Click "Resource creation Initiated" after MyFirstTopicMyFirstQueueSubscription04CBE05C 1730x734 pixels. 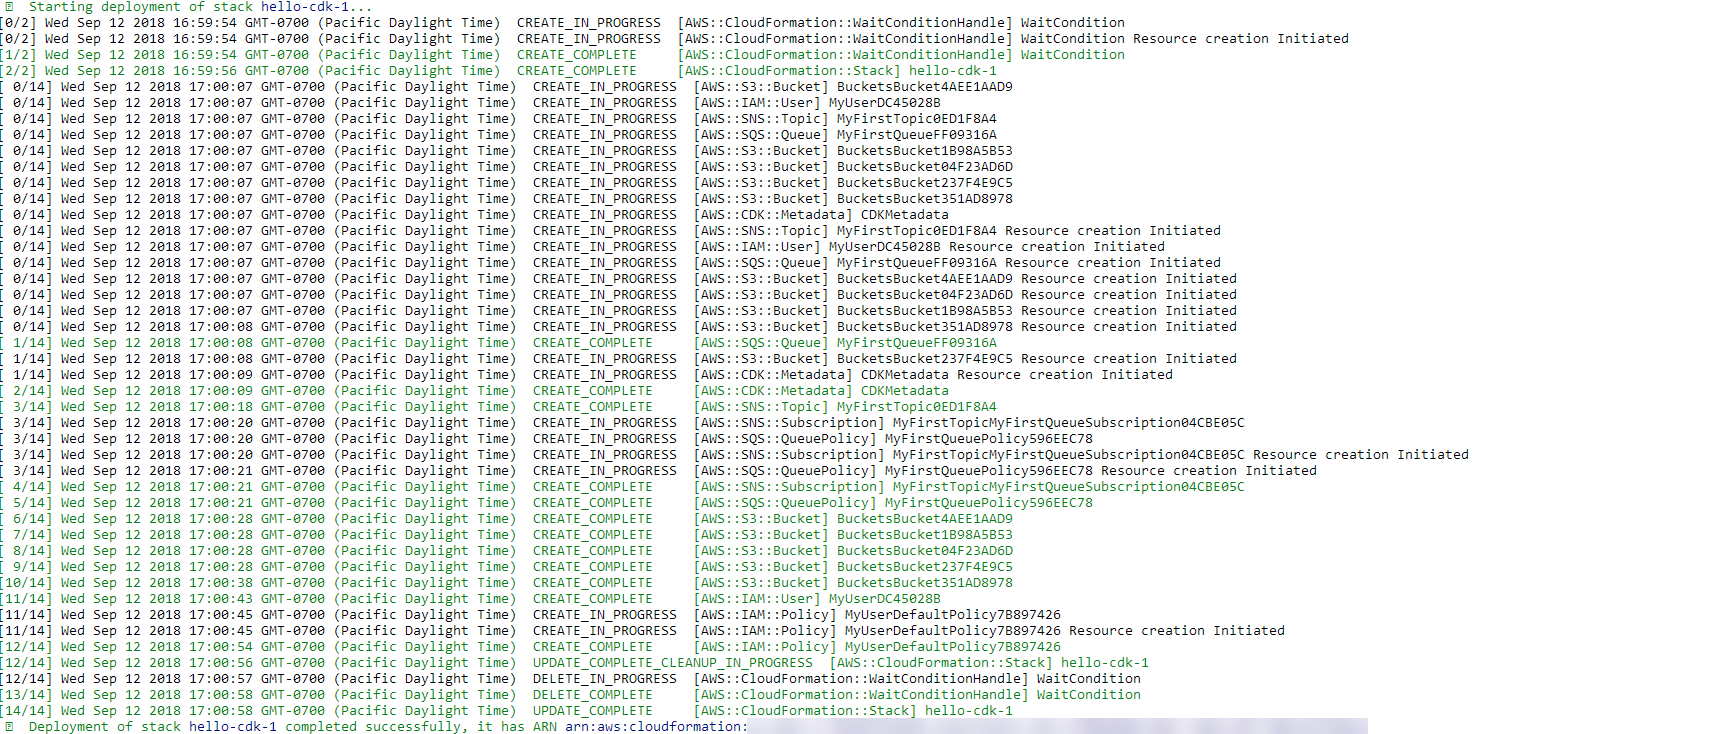click(x=1361, y=455)
